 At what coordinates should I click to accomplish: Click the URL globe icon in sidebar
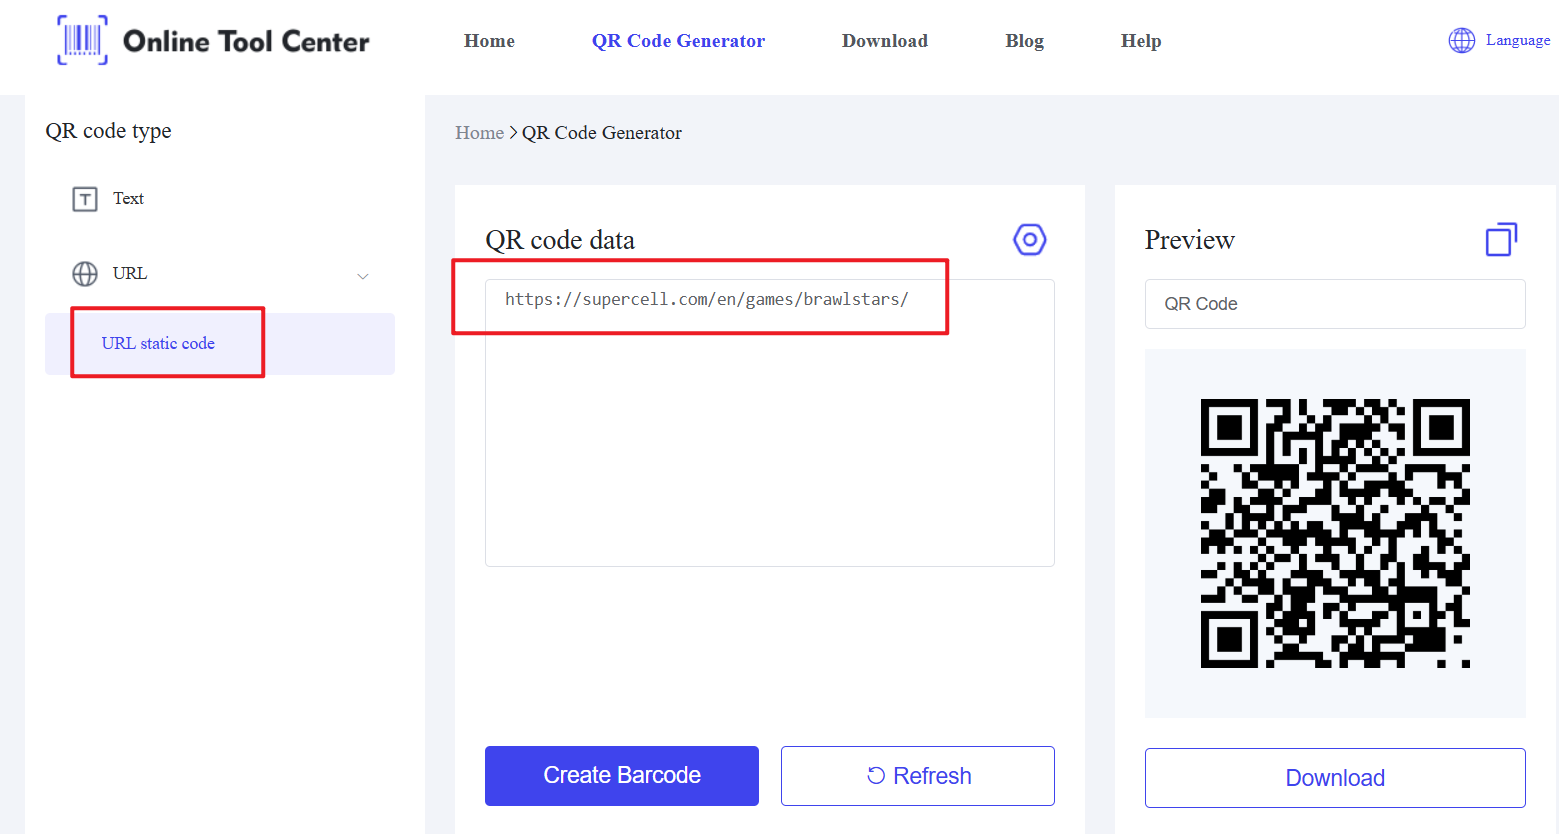(85, 274)
